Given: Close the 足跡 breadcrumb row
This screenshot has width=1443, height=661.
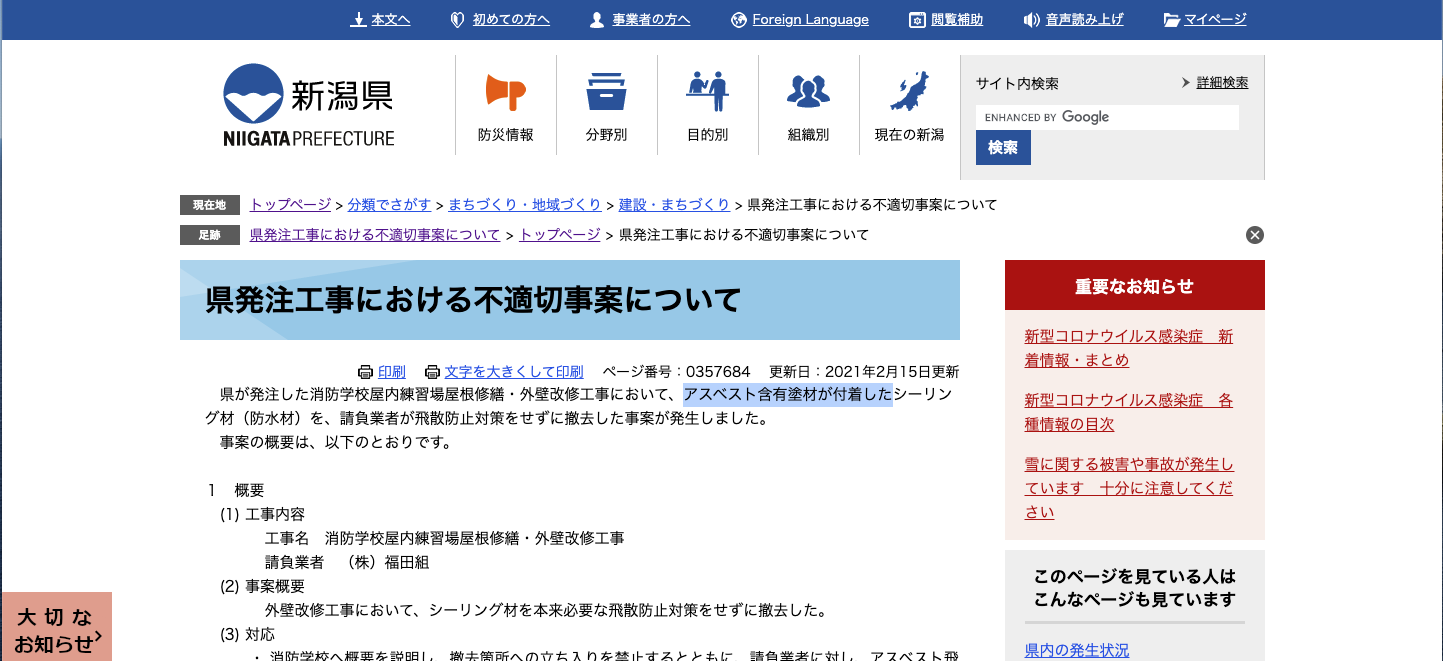Looking at the screenshot, I should coord(1255,235).
